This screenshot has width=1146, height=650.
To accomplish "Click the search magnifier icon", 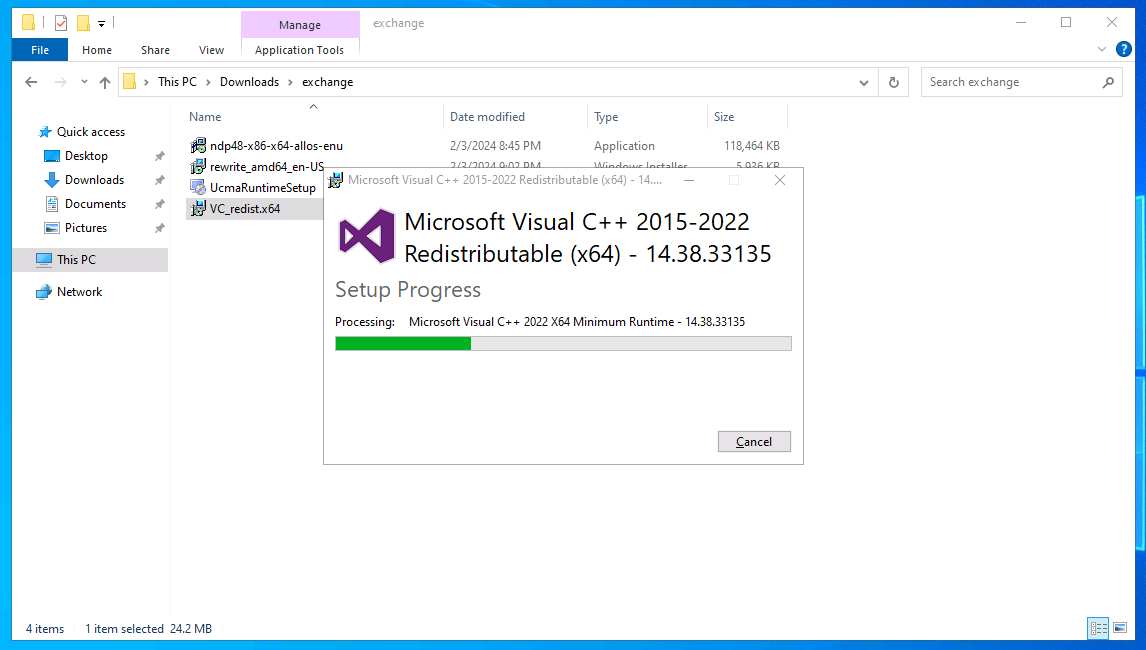I will click(x=1108, y=83).
